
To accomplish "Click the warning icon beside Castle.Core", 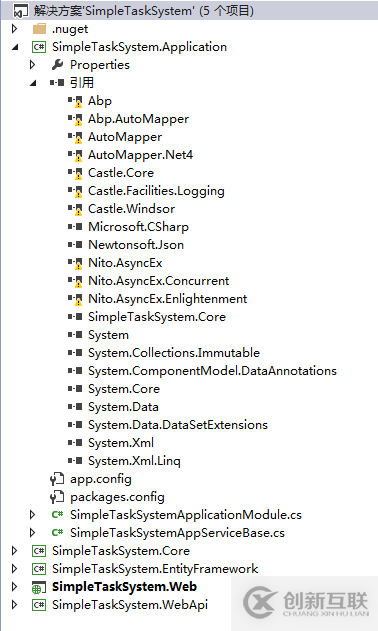I will (75, 173).
